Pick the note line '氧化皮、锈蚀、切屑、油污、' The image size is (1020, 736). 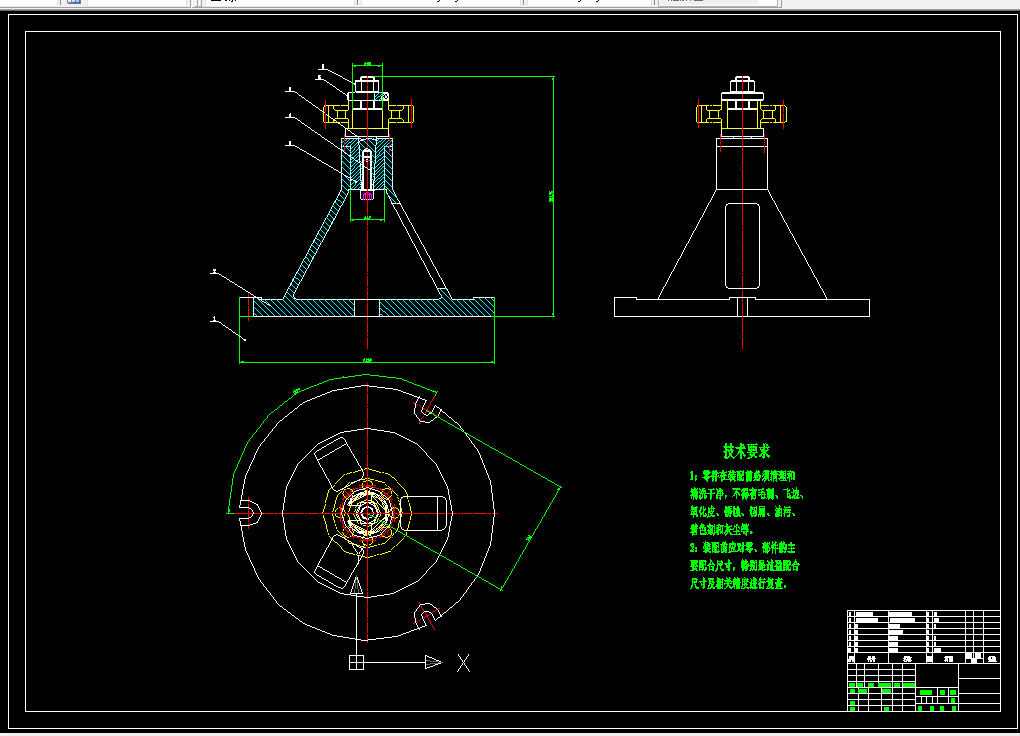(743, 512)
